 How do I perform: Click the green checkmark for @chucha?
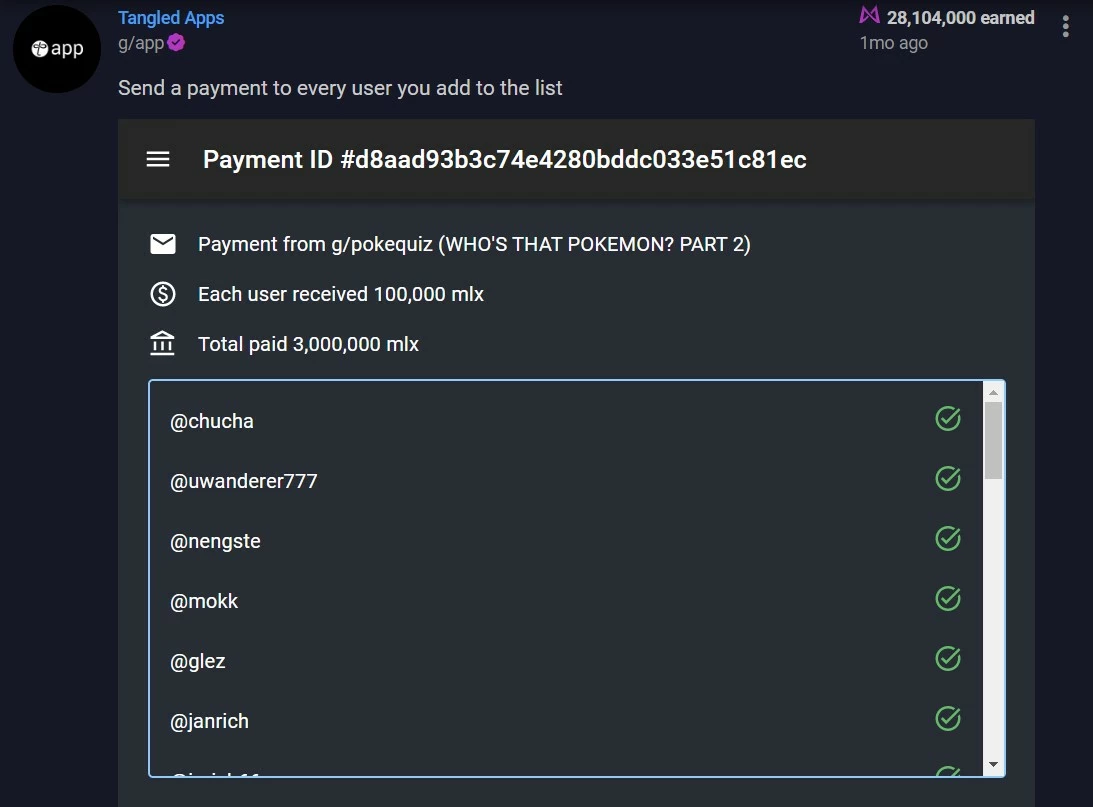coord(948,419)
